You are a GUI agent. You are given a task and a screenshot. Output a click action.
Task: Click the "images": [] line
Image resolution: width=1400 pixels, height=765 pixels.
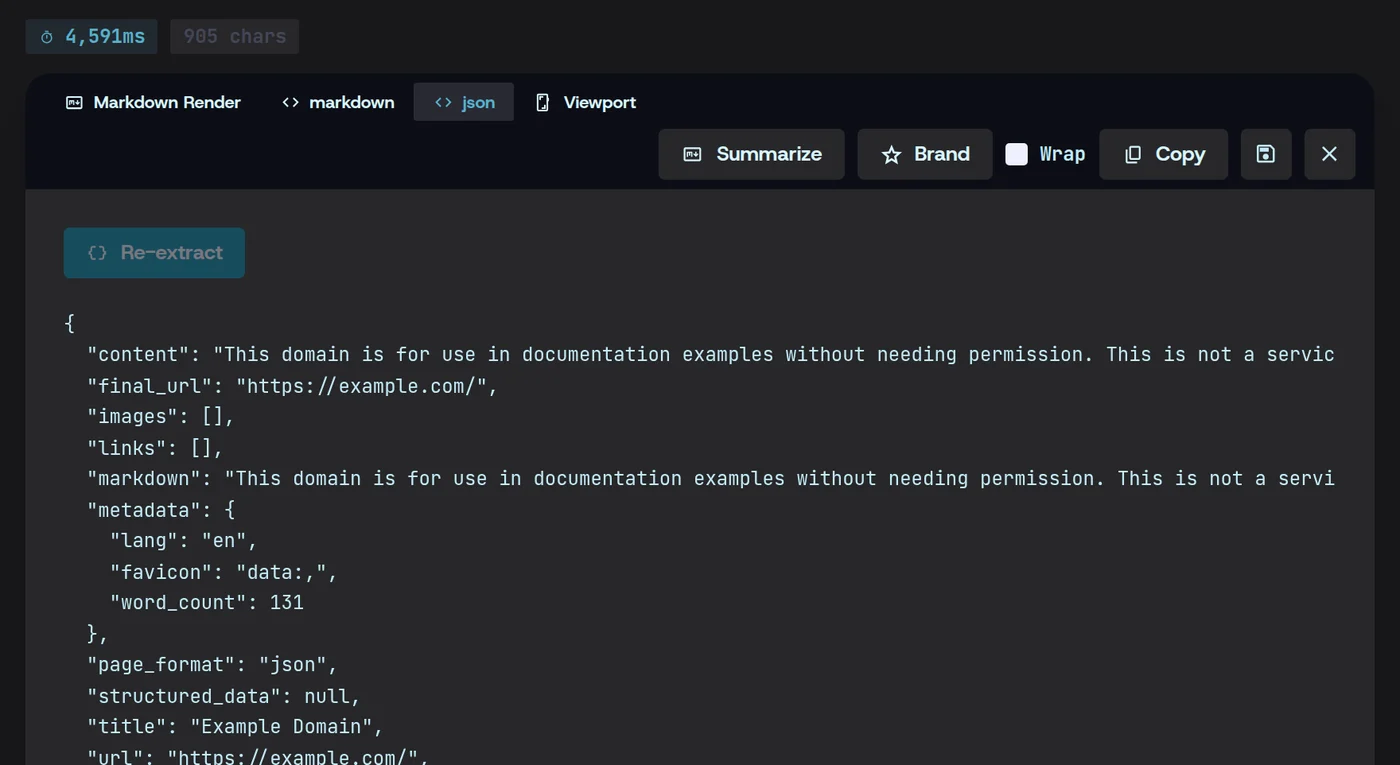[160, 417]
